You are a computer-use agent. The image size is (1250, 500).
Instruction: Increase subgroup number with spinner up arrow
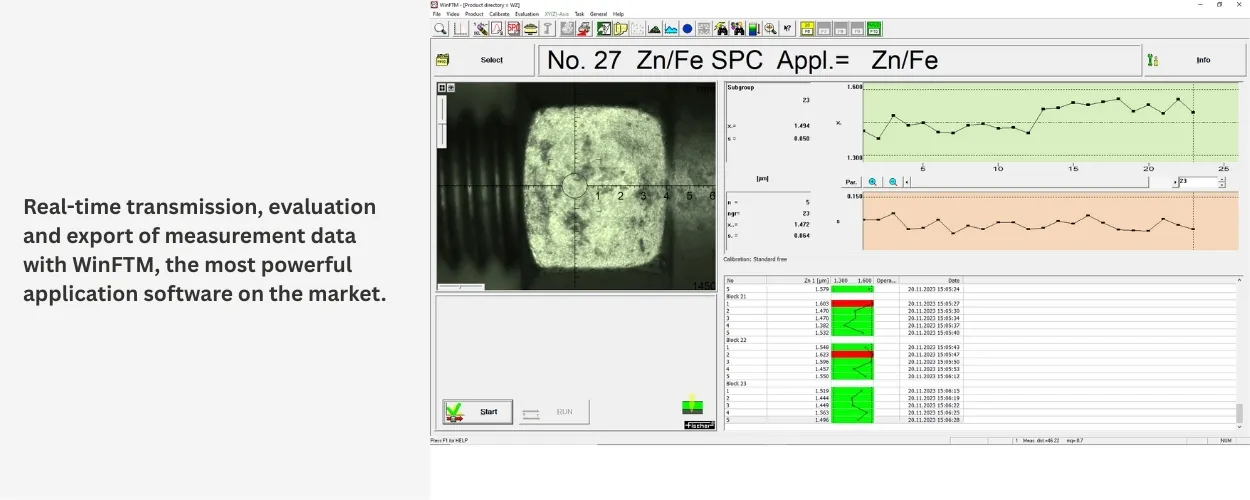pyautogui.click(x=1221, y=179)
